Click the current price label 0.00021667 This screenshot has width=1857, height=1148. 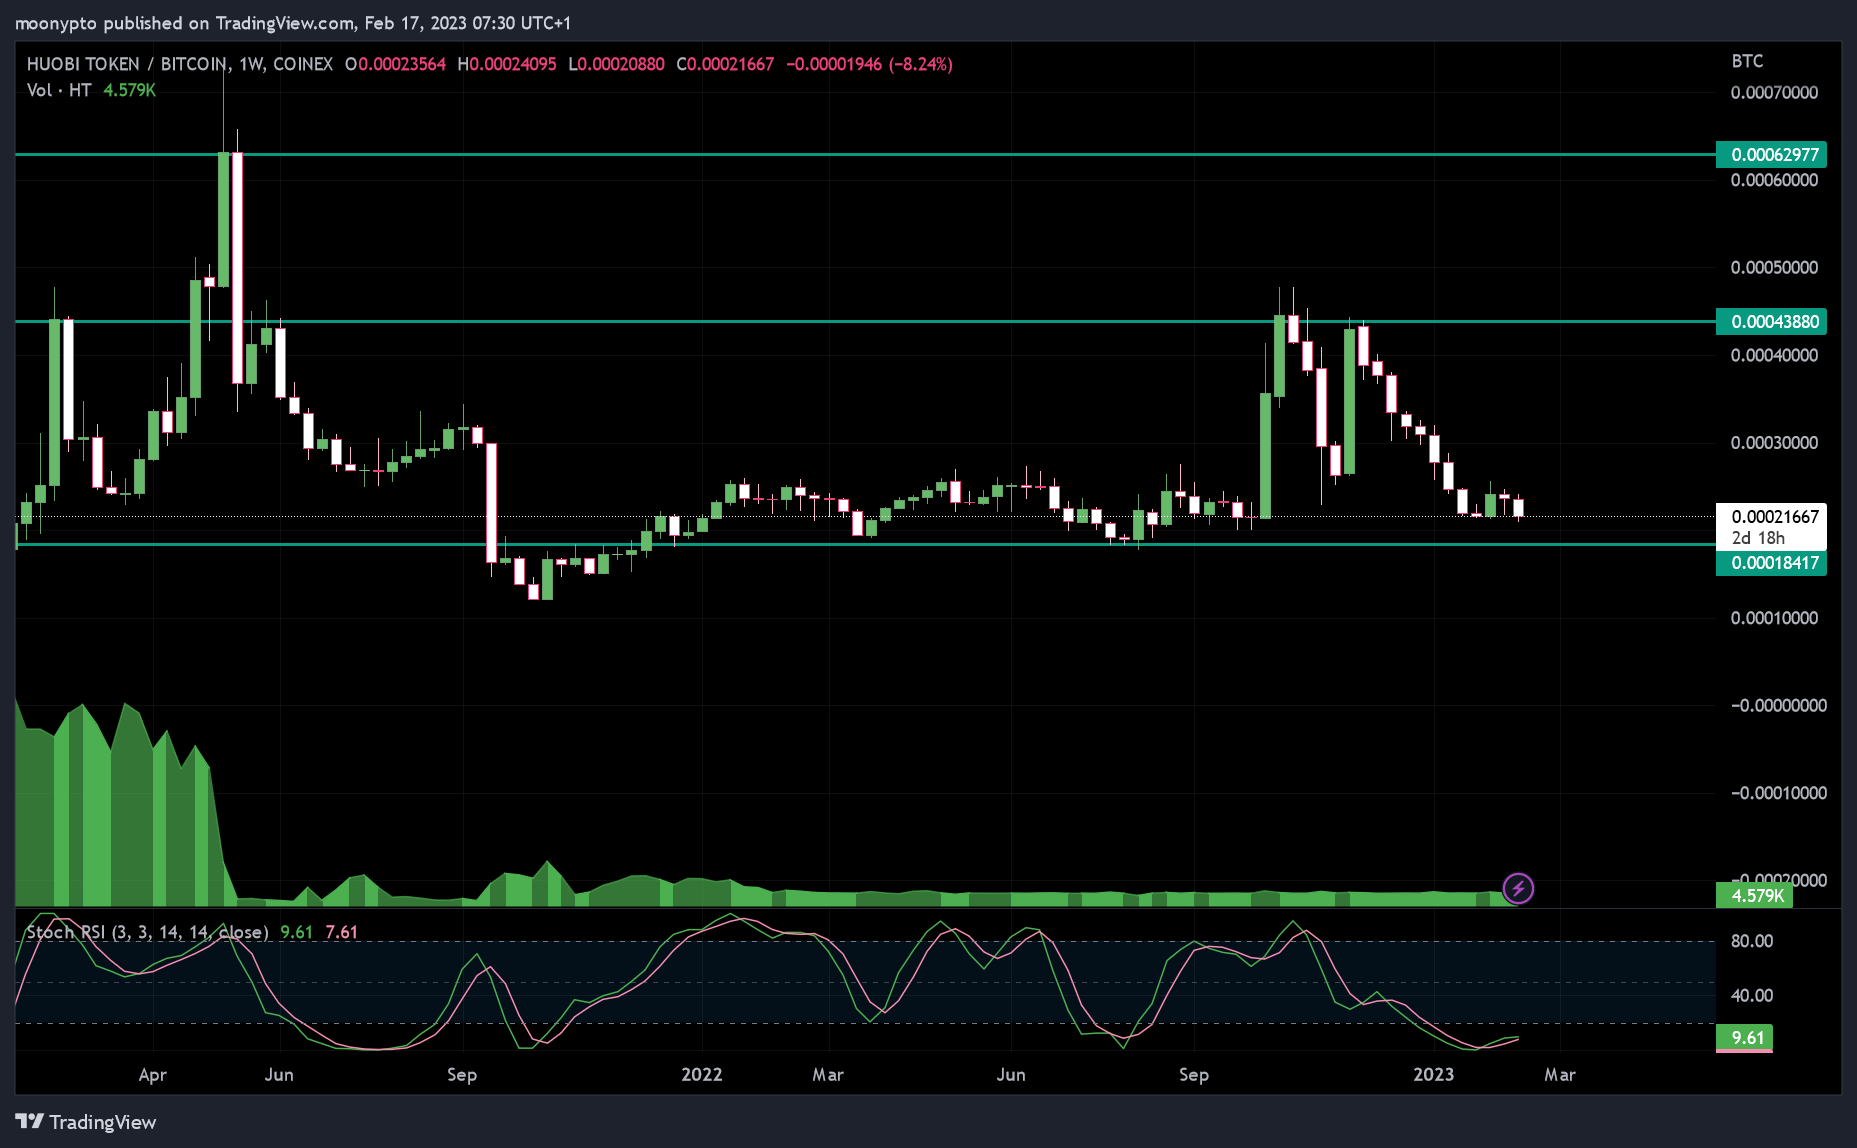tap(1775, 516)
